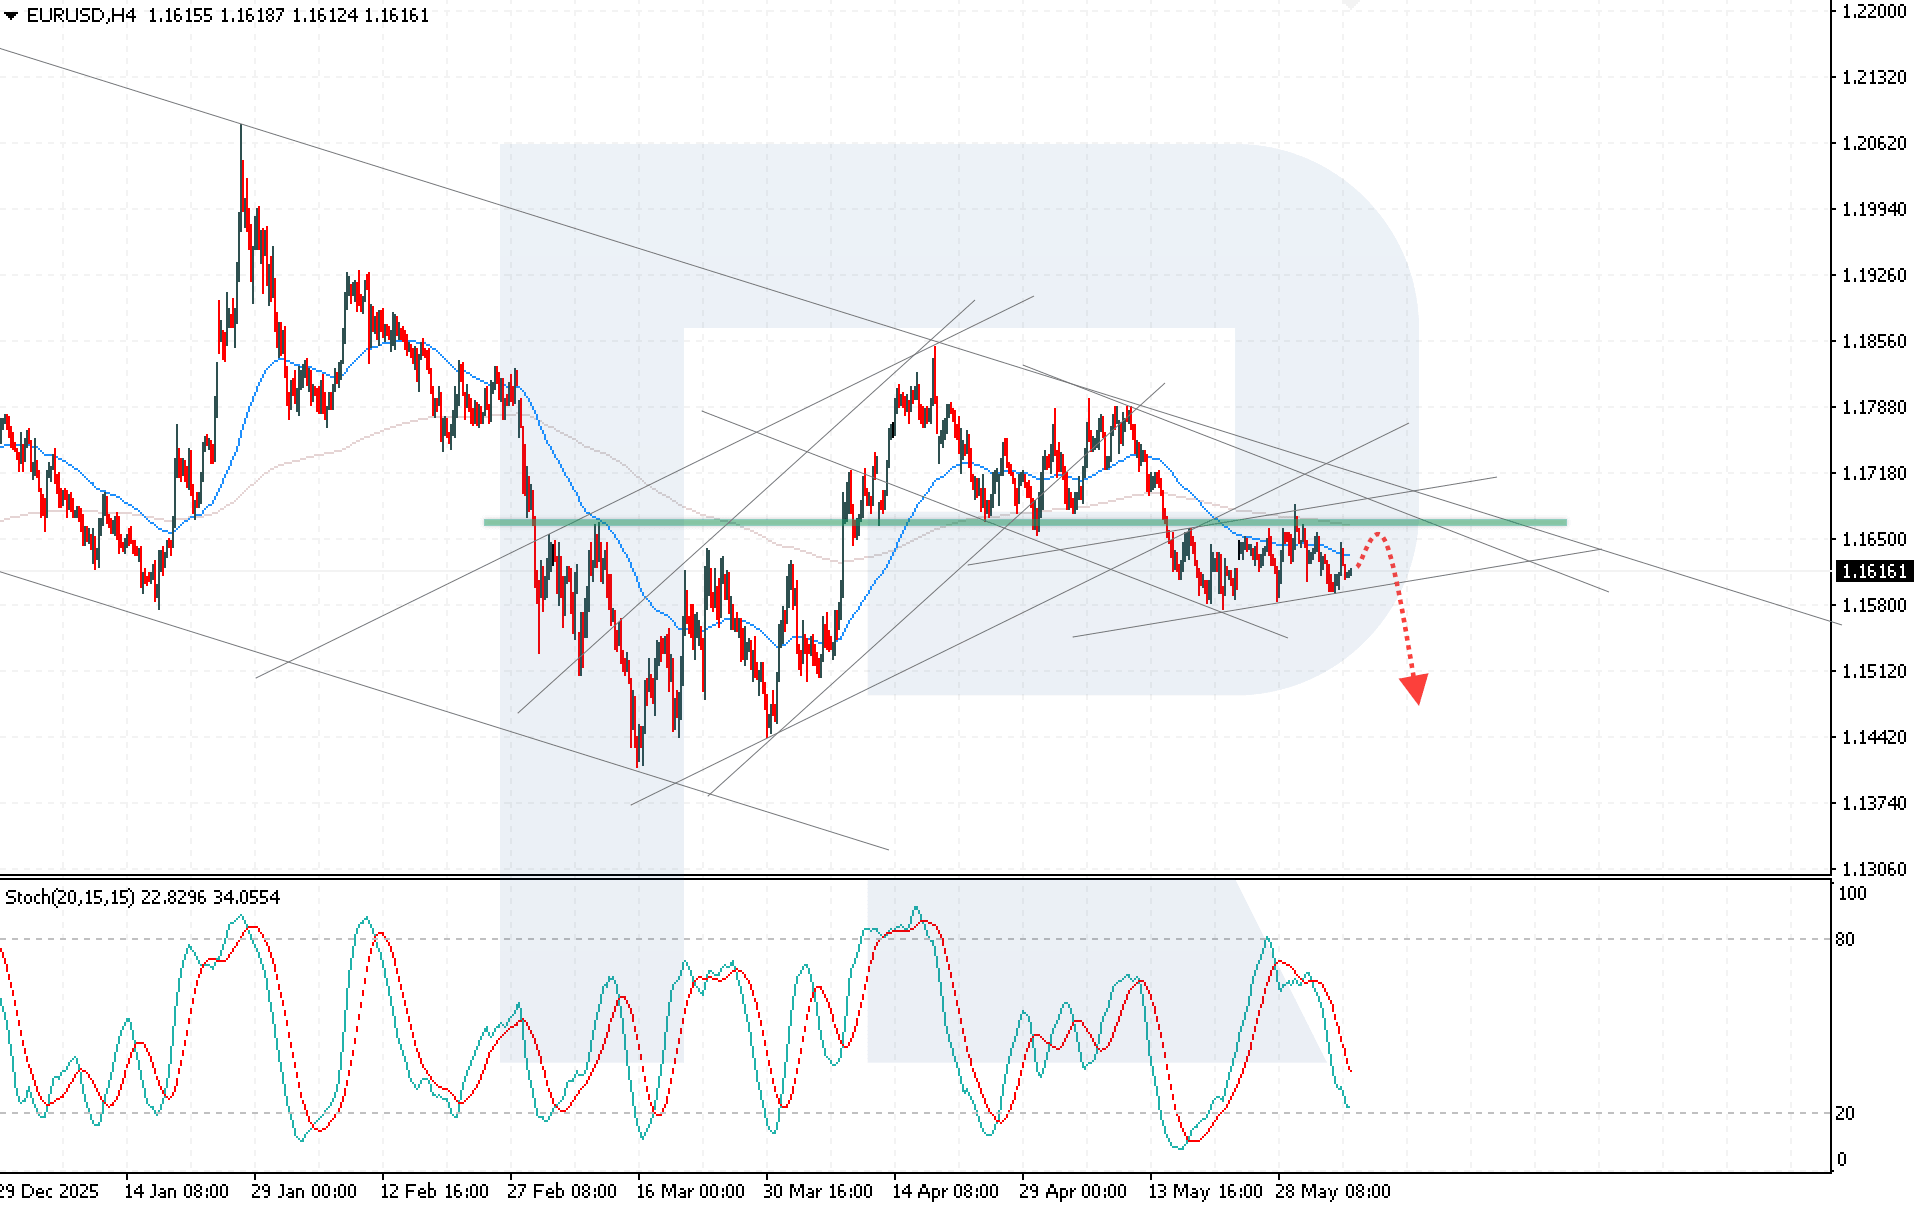Click the 1.13060 price axis label
Image resolution: width=1920 pixels, height=1207 pixels.
1874,869
